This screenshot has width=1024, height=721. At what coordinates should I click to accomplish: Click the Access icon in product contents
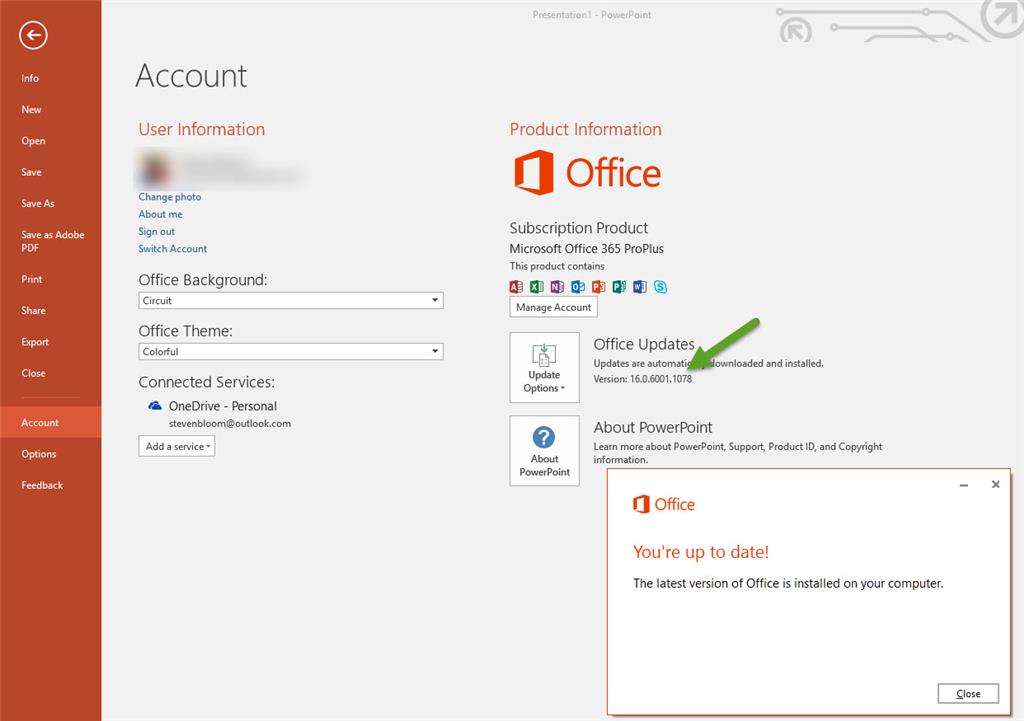point(516,287)
